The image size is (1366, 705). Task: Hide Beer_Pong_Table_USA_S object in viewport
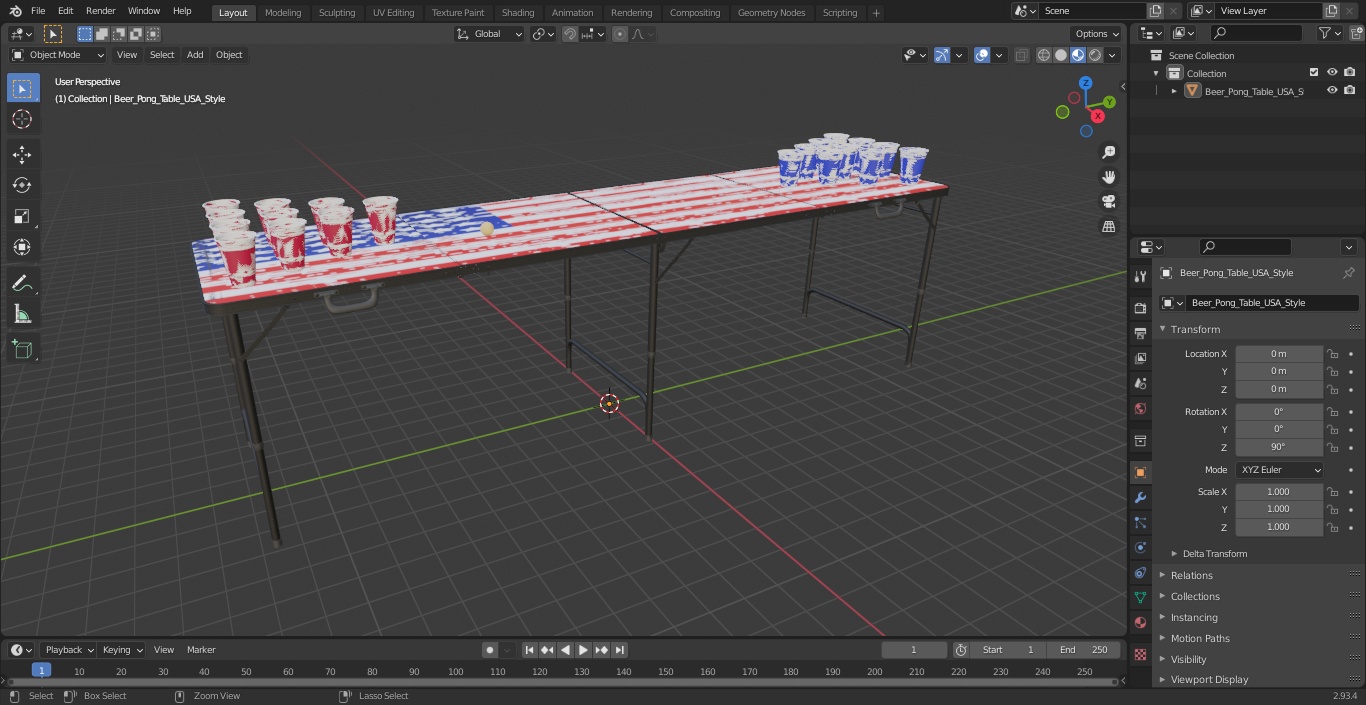1332,90
